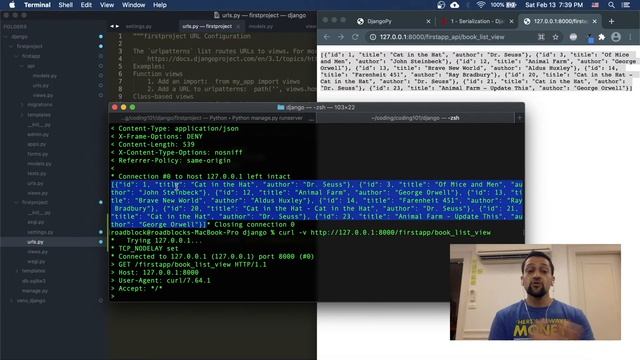Viewport: 640px width, 360px height.
Task: Switch to settings.py editor tab
Action: pyautogui.click(x=138, y=26)
